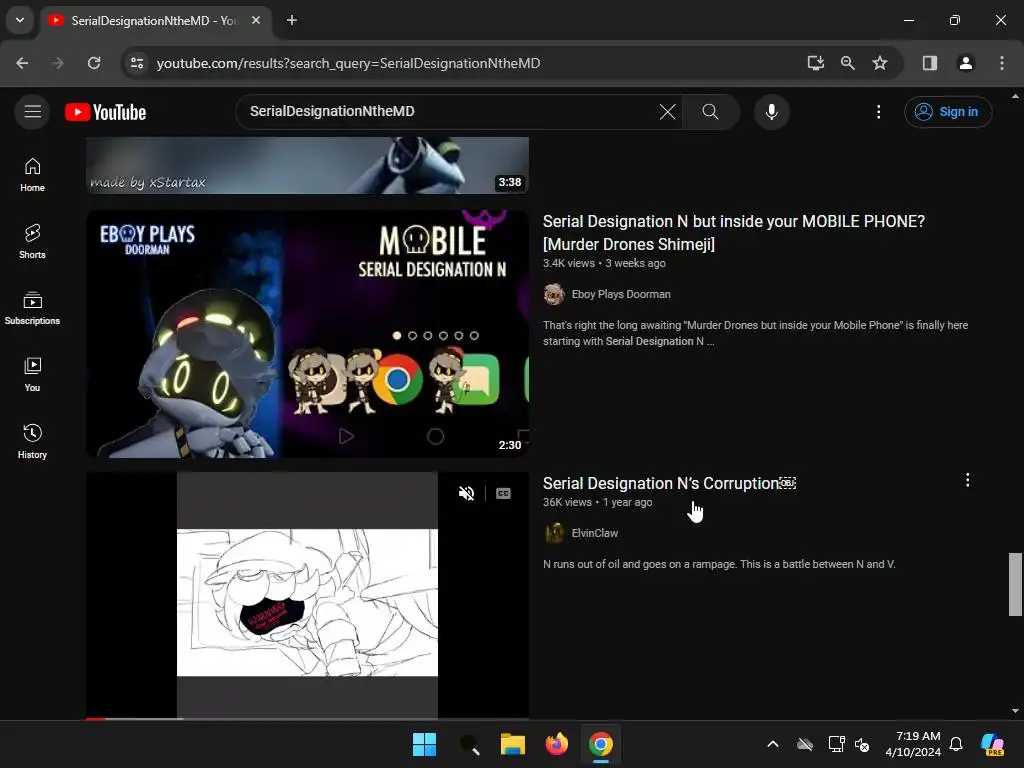Open the zoom indicator in address bar
Image resolution: width=1024 pixels, height=768 pixels.
848,63
